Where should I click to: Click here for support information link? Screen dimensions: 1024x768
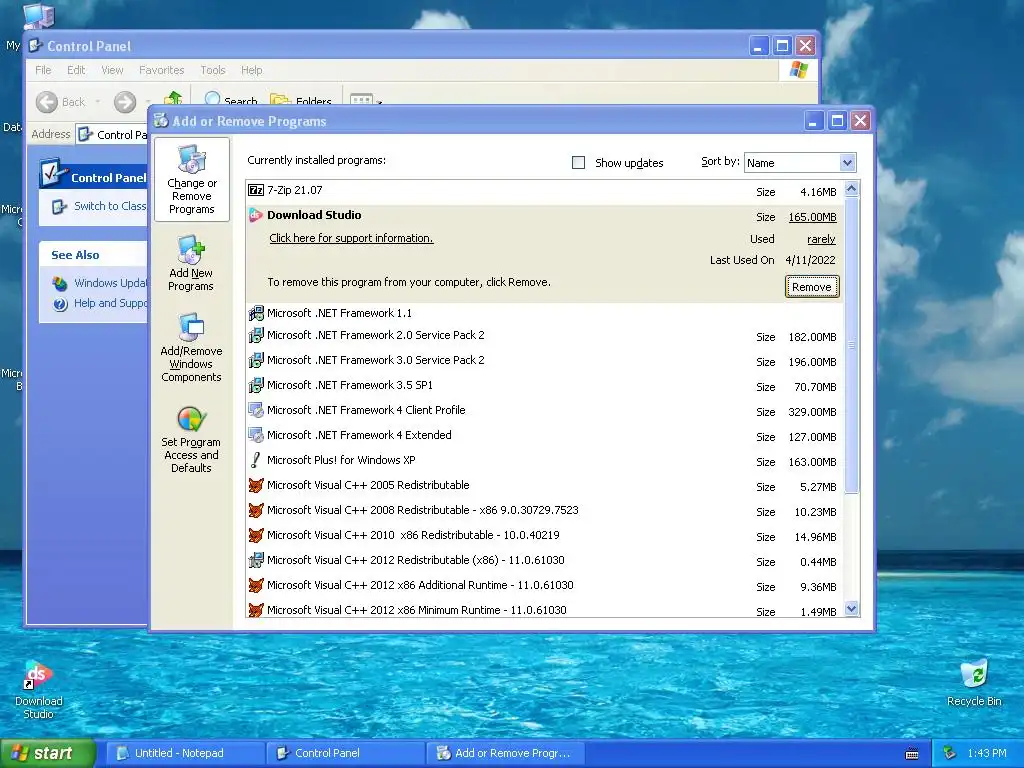[x=351, y=238]
